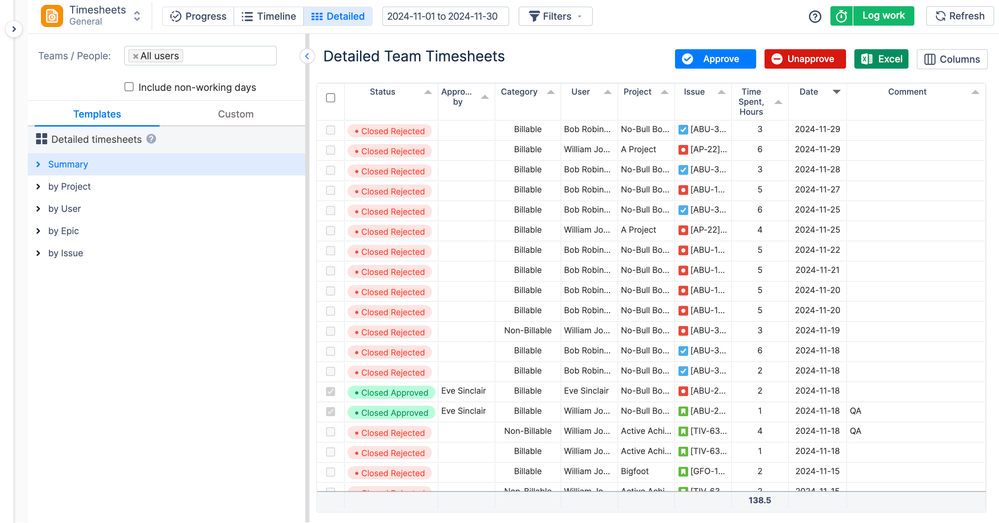
Task: Click the Closed Rejected badge on 2024-11-21
Action: click(x=389, y=272)
